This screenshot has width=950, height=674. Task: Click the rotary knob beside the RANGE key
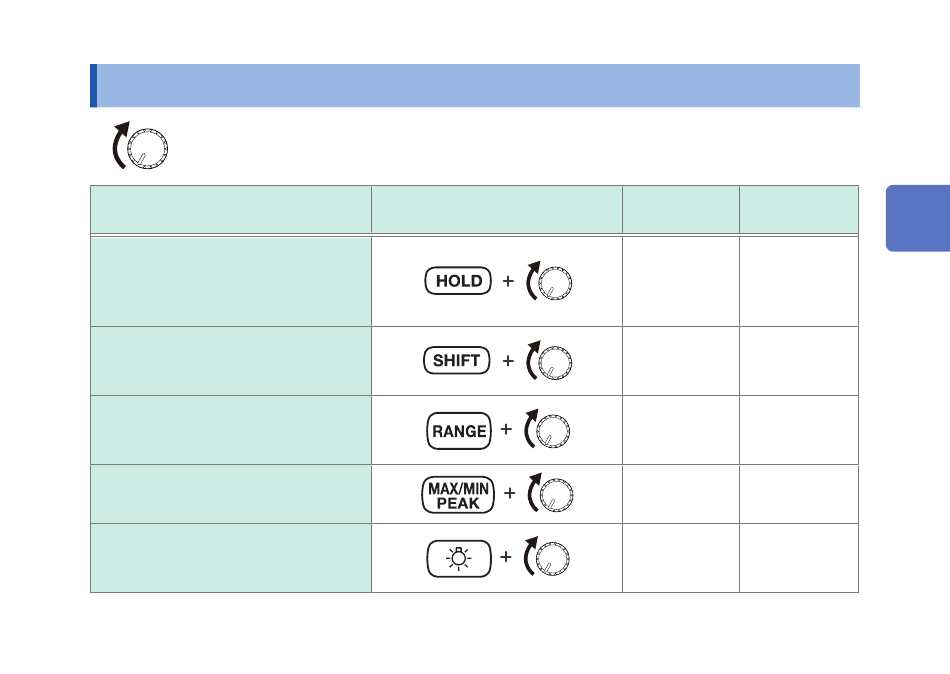(x=551, y=431)
